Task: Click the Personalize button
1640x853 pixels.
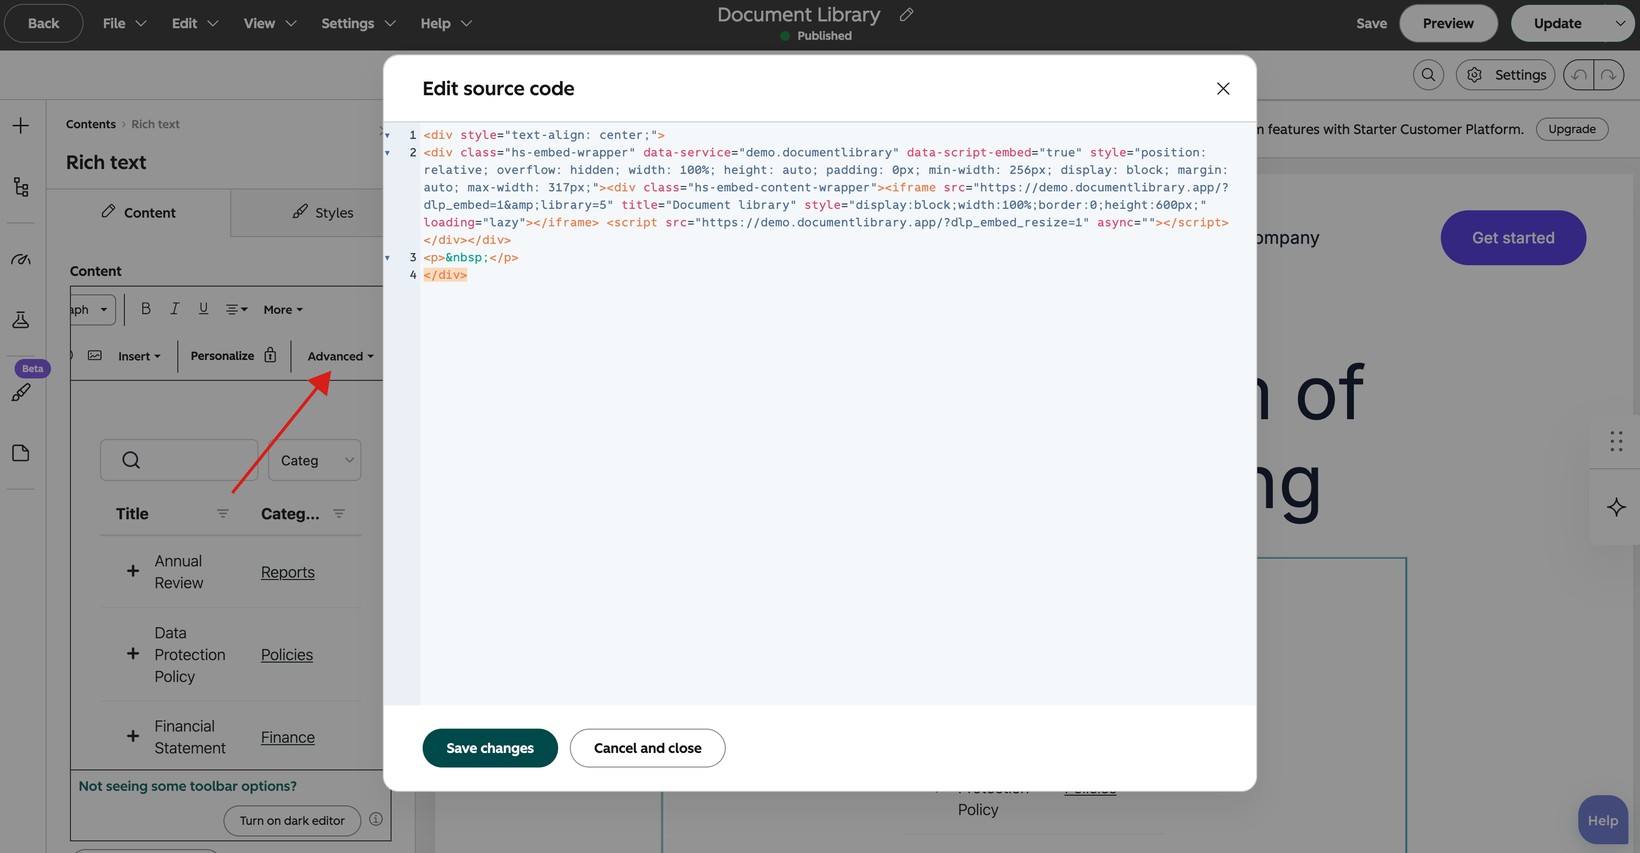Action: (x=233, y=356)
